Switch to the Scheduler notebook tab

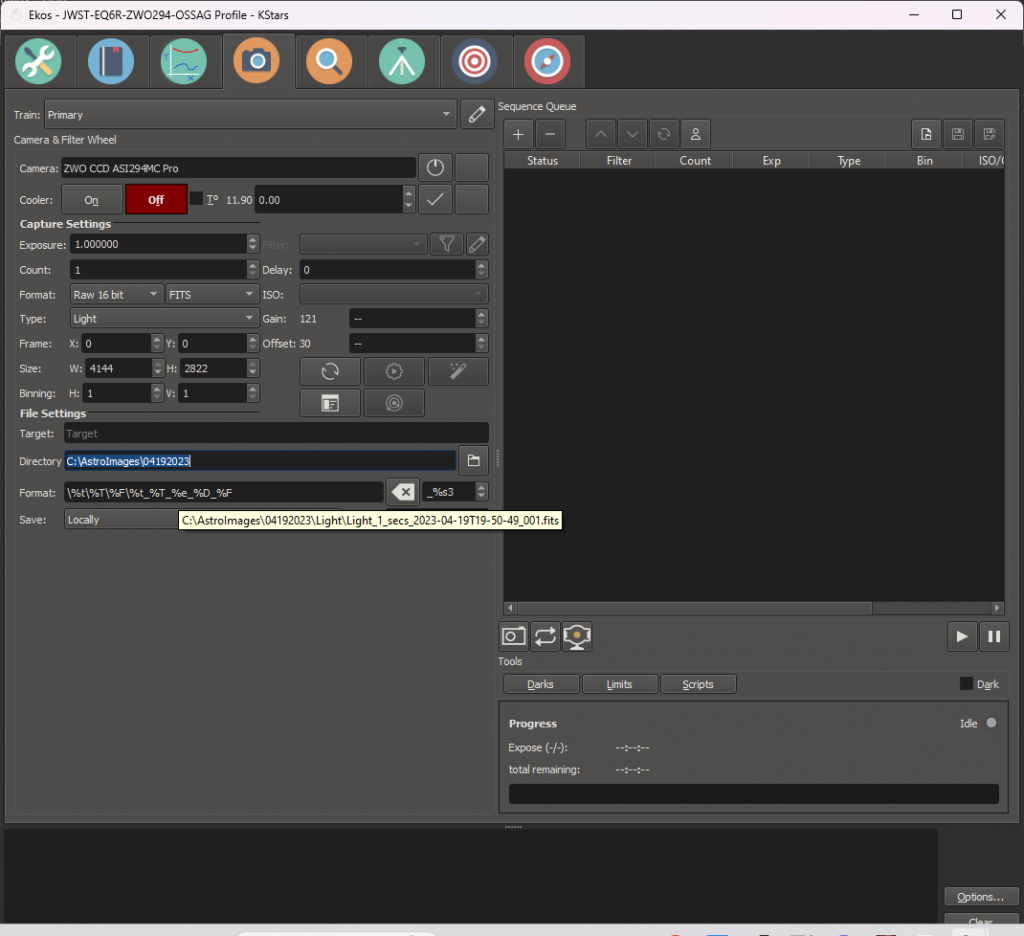(x=111, y=62)
